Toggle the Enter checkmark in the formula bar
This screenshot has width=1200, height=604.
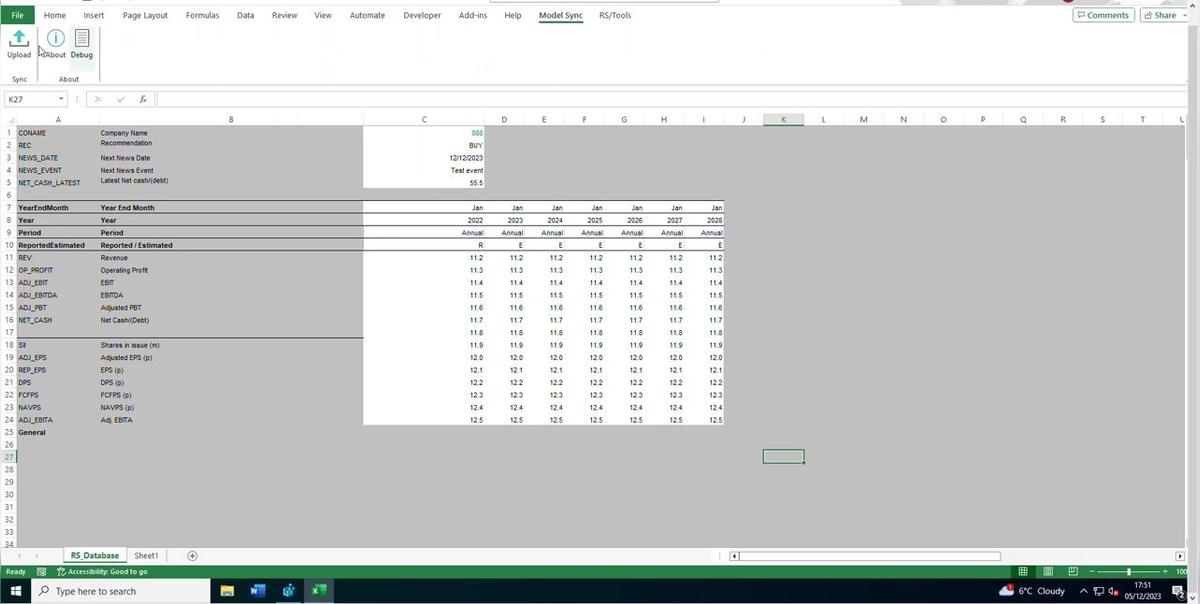point(121,98)
